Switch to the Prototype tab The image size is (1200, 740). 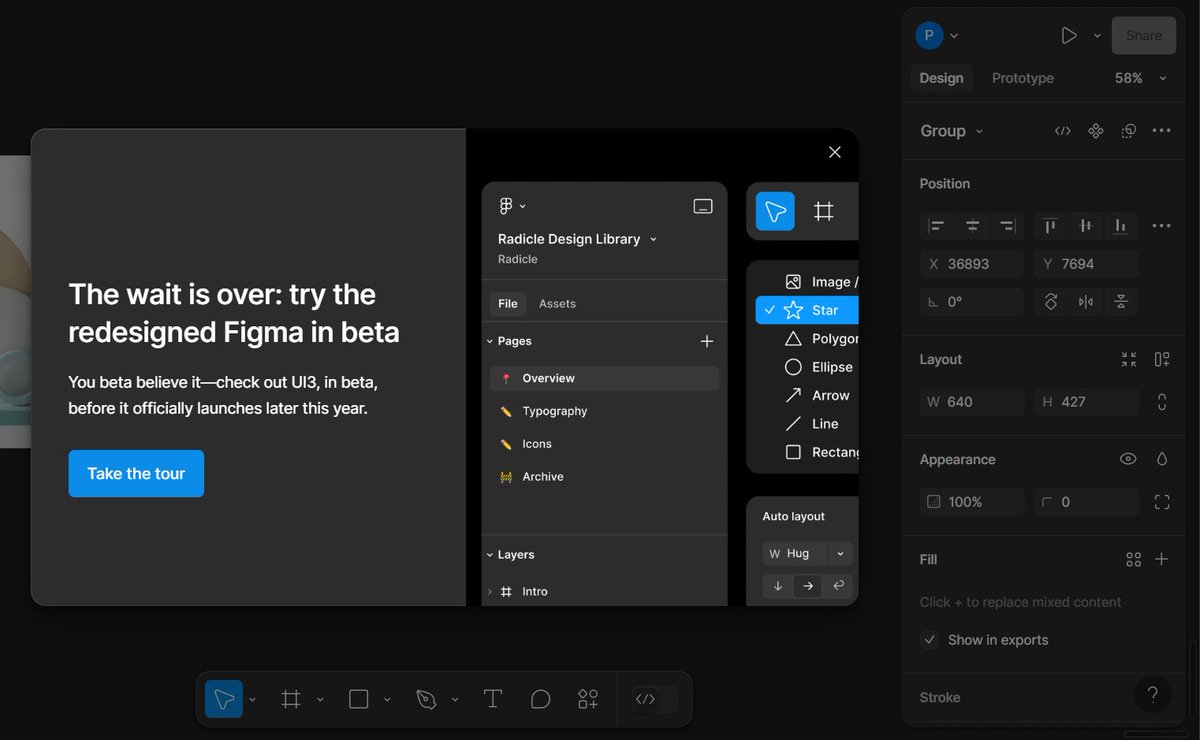(1022, 77)
